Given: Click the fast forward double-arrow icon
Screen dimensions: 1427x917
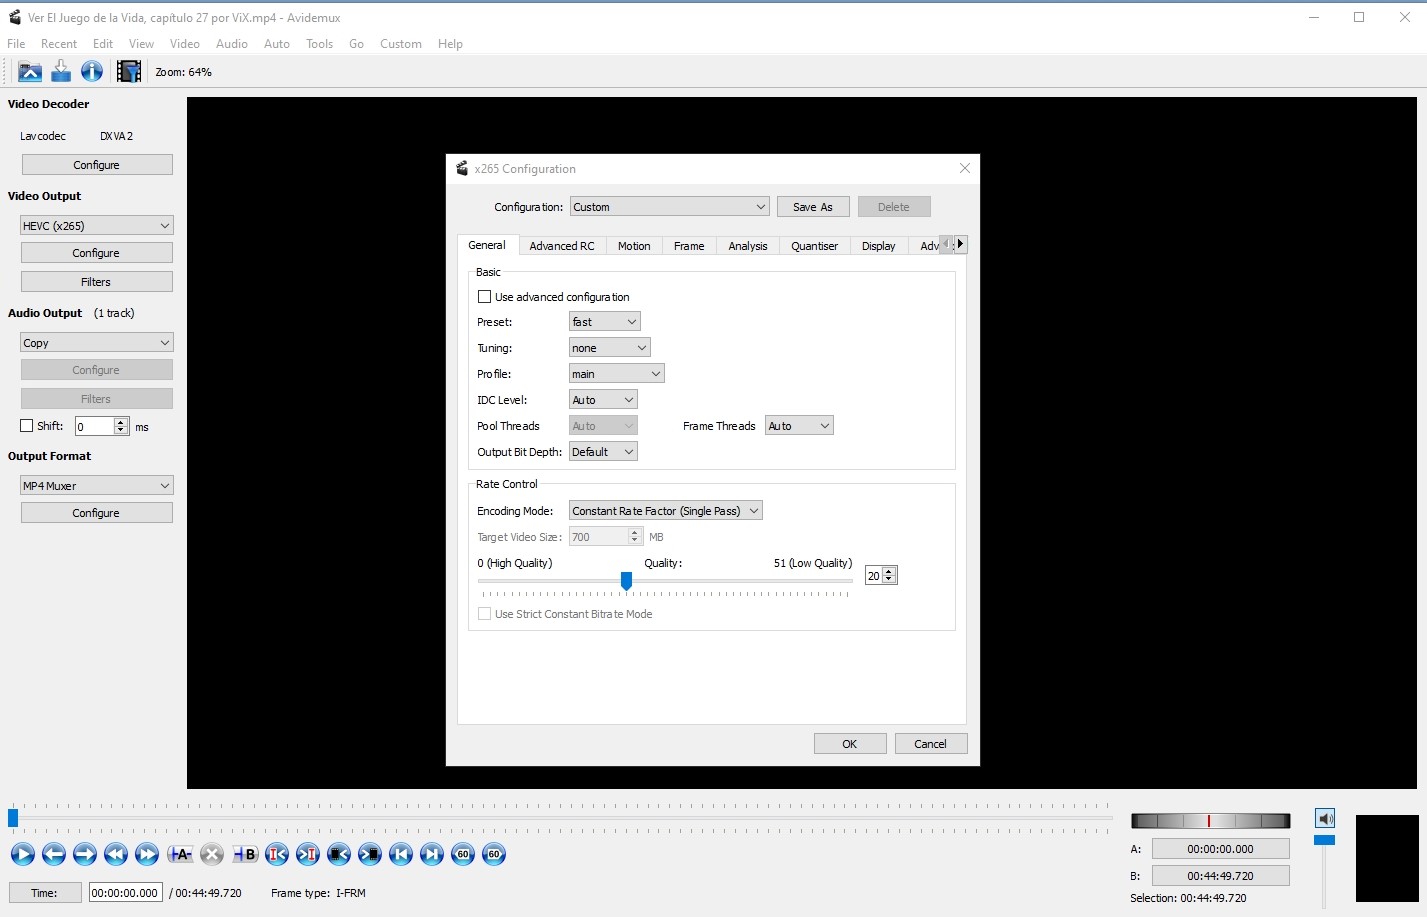Looking at the screenshot, I should tap(147, 854).
